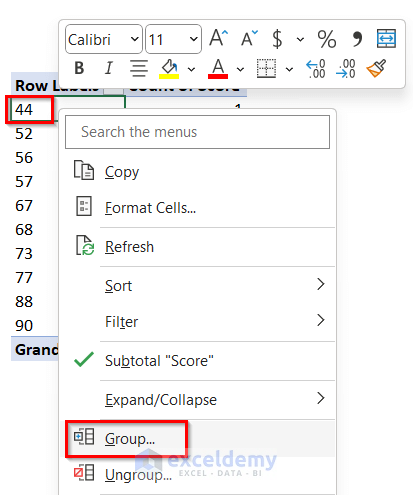Decrease decimal places
413x495 pixels.
pos(345,69)
